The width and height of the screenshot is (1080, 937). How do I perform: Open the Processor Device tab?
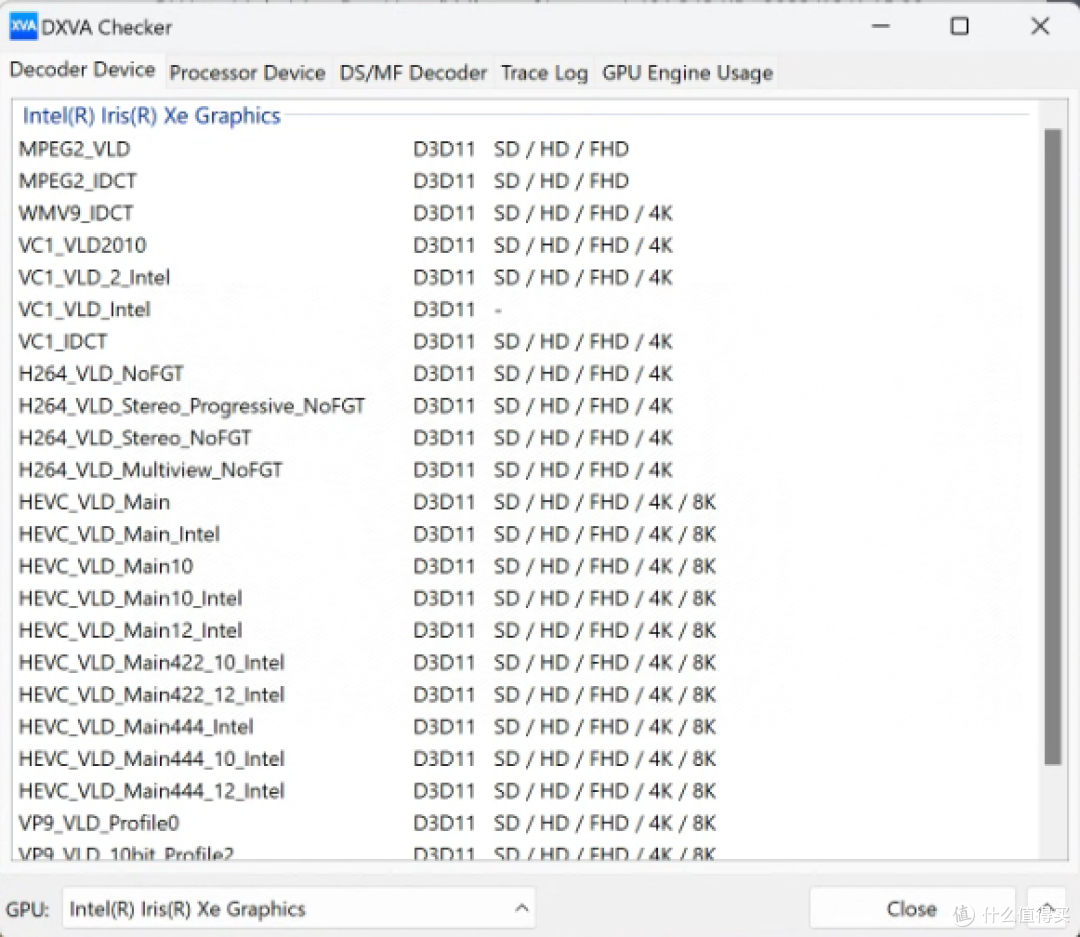tap(247, 73)
